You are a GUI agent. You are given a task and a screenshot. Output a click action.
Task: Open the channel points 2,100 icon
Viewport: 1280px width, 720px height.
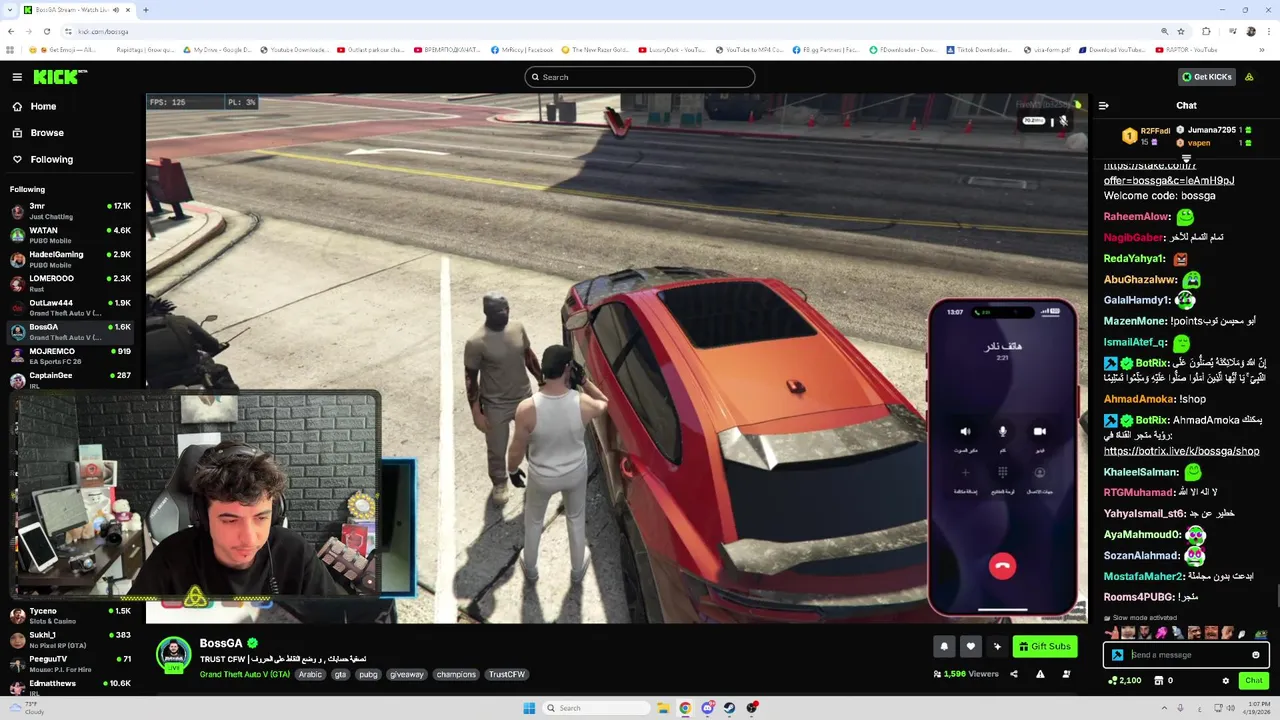tap(1125, 681)
